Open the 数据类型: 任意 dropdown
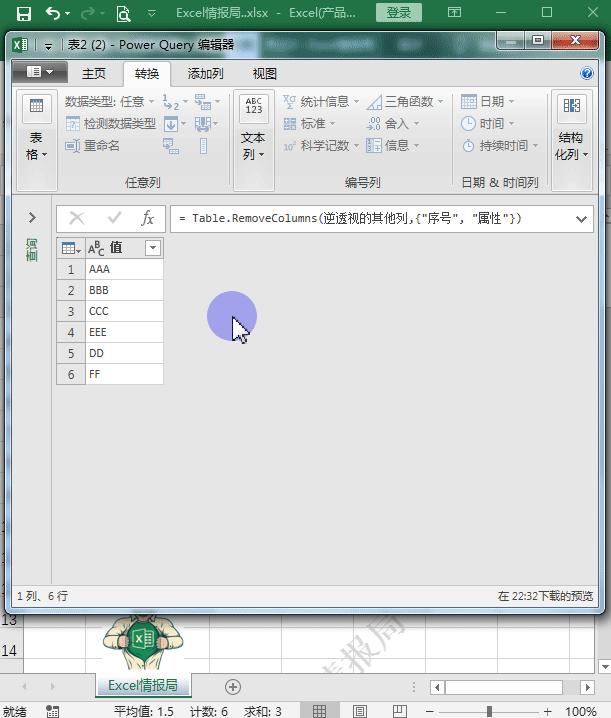 [x=109, y=101]
